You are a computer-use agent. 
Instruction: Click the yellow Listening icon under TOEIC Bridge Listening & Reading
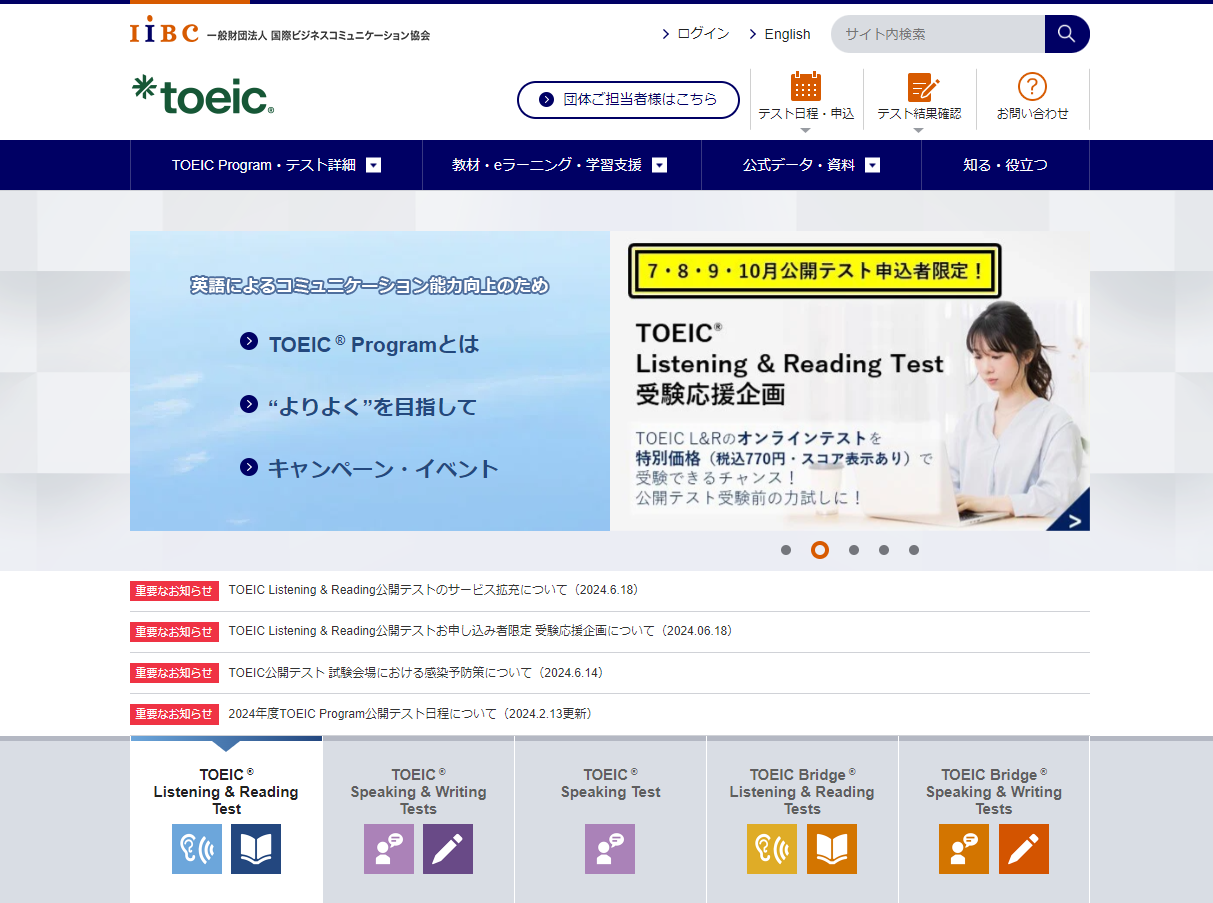pyautogui.click(x=772, y=848)
